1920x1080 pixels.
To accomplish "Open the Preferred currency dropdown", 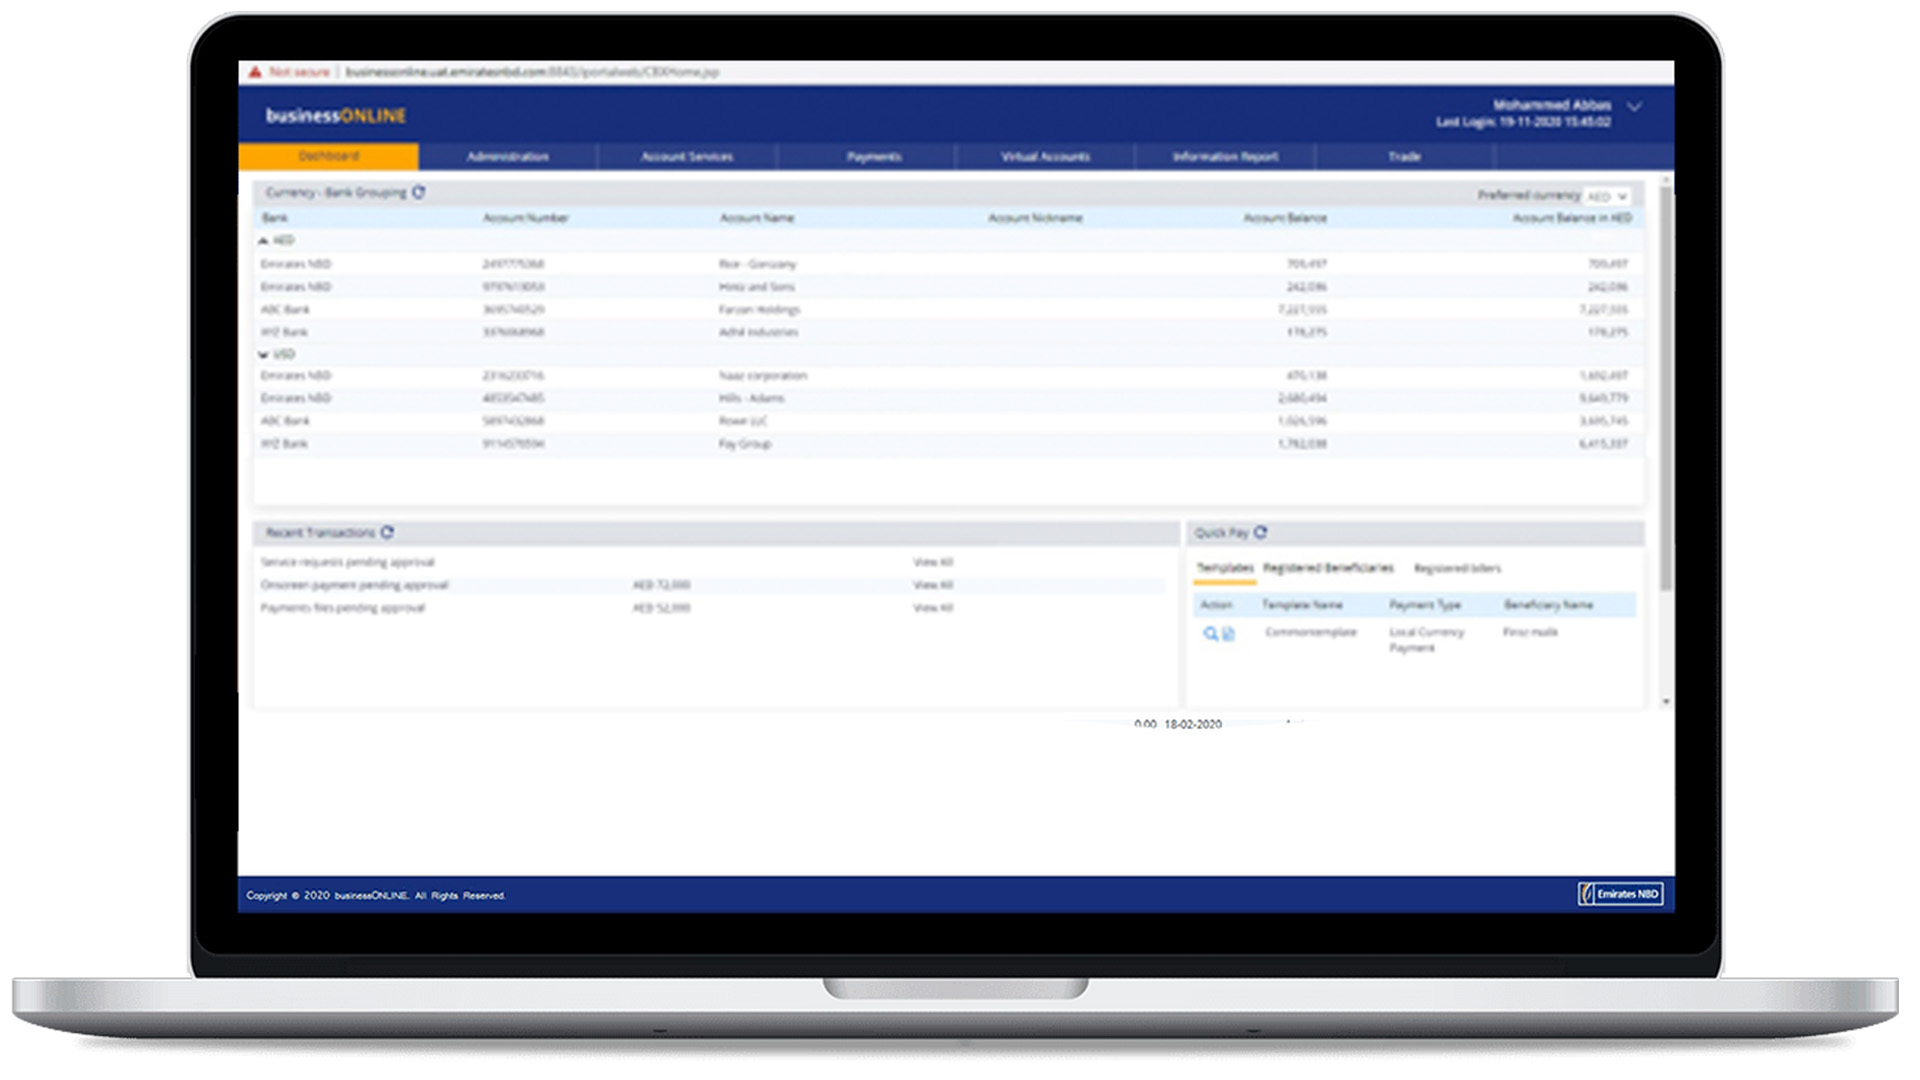I will pyautogui.click(x=1607, y=196).
